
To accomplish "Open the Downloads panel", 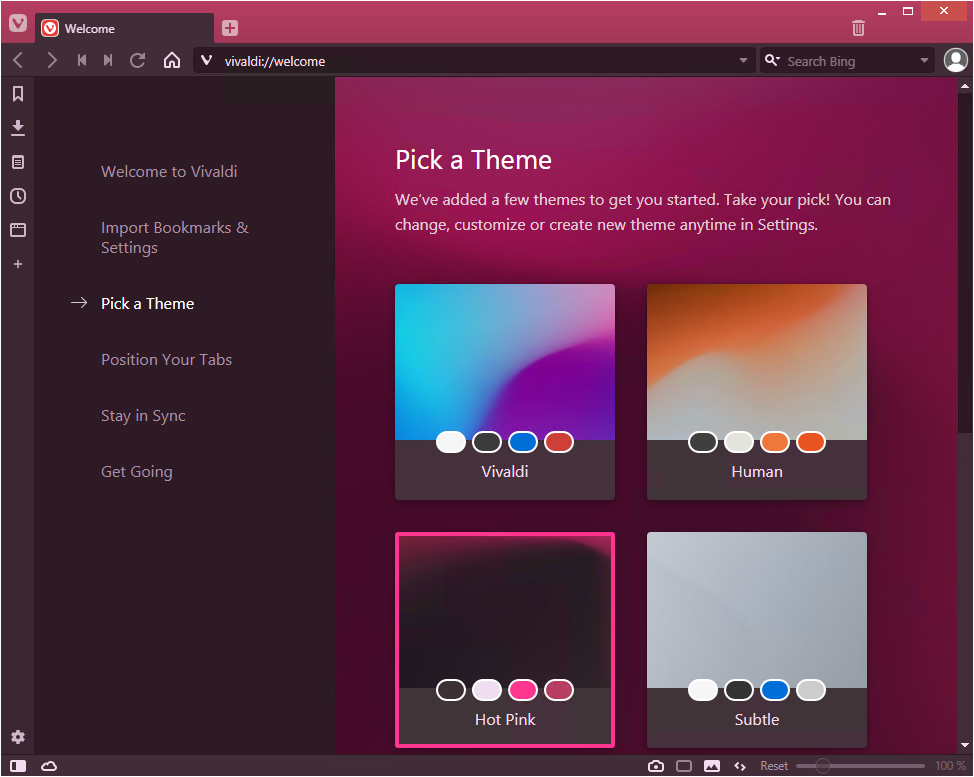I will [x=18, y=128].
